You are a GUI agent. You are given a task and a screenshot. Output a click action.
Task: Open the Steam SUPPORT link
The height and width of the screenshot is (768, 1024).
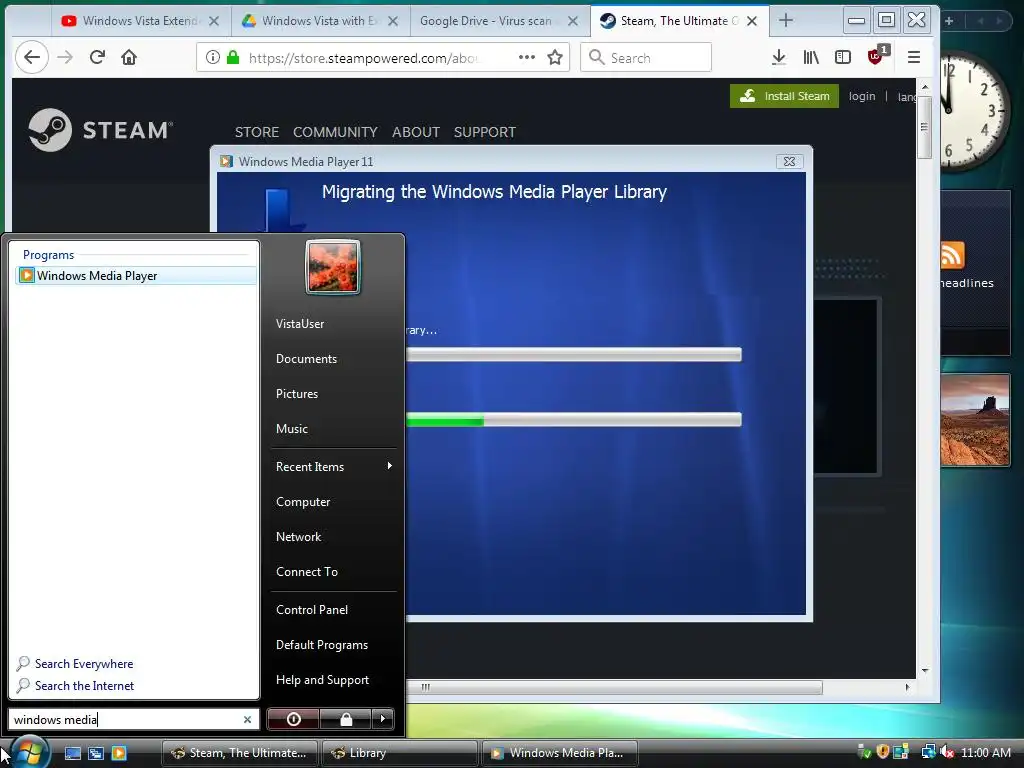pyautogui.click(x=485, y=132)
